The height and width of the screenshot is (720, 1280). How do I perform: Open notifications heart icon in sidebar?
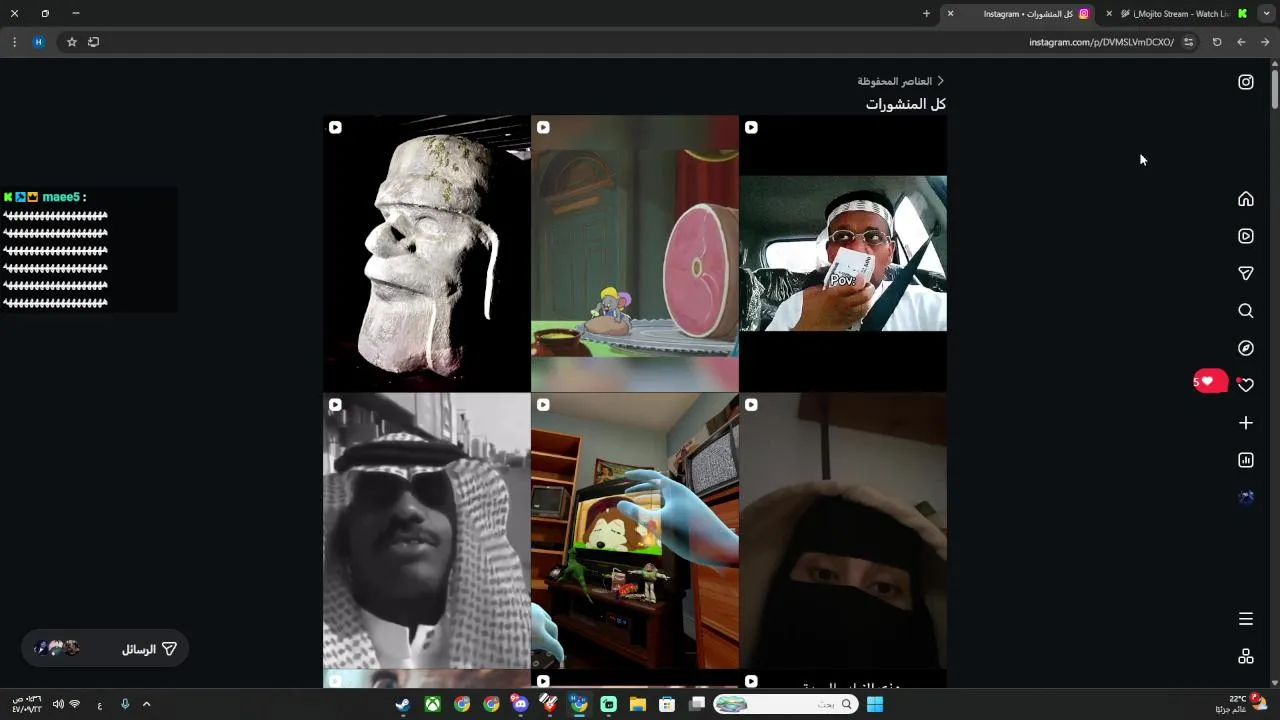coord(1246,385)
